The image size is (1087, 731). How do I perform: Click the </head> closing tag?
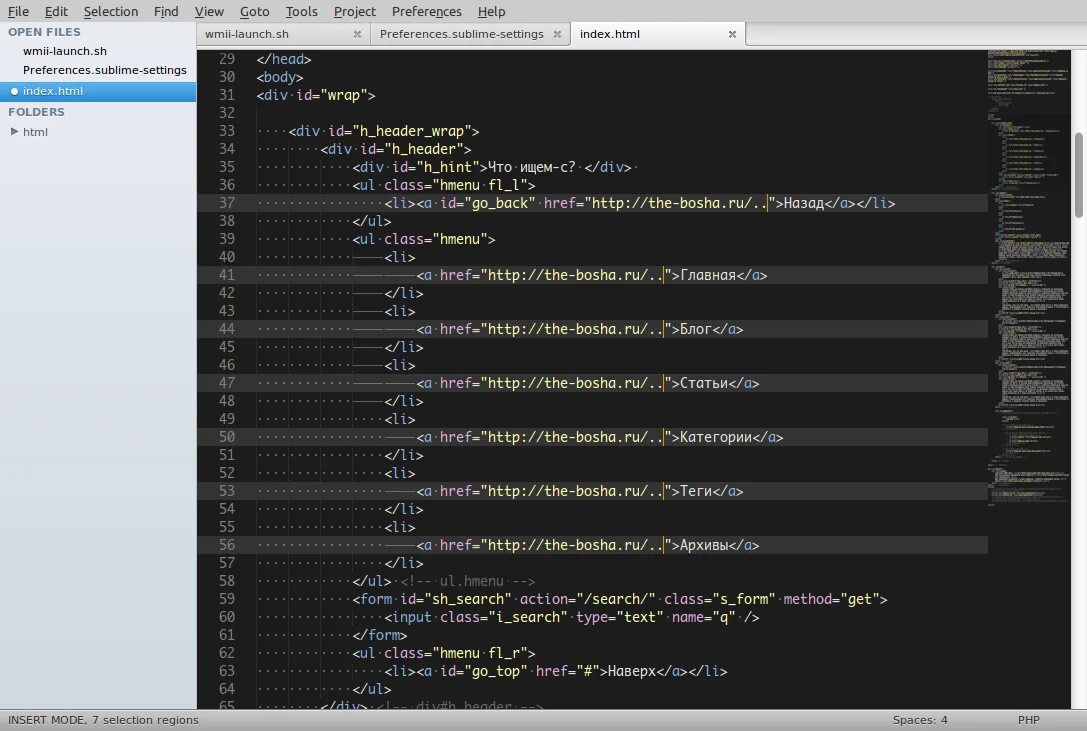point(284,59)
